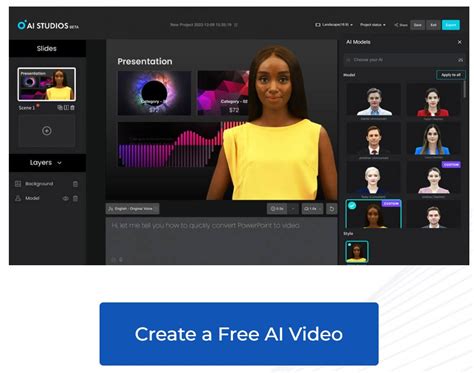
Task: Select the woman in red jacket model
Action: (433, 101)
